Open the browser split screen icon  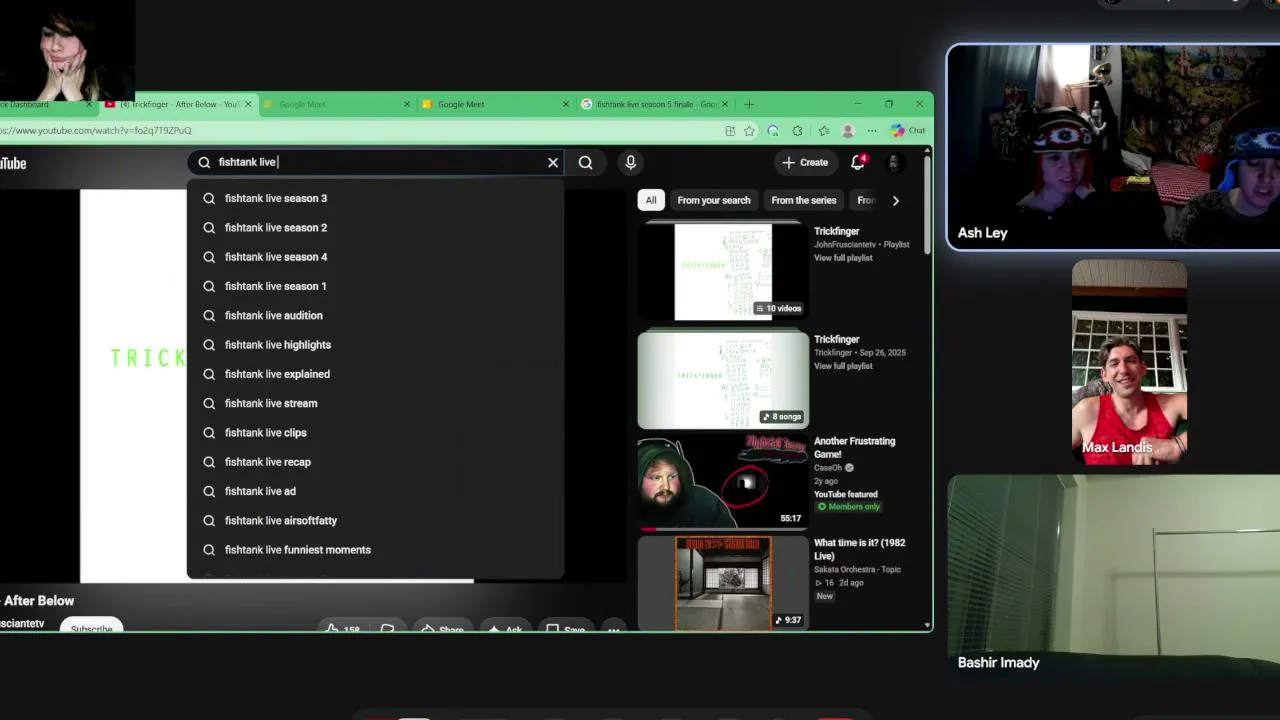tap(730, 131)
